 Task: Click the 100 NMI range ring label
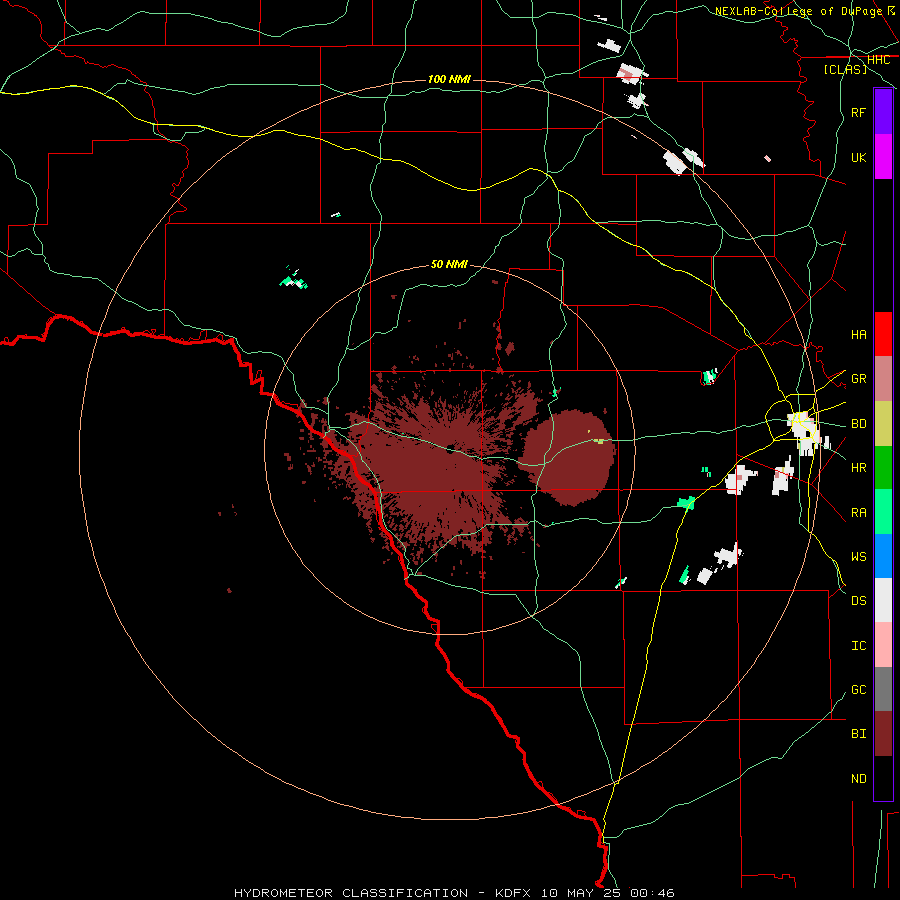click(x=449, y=79)
